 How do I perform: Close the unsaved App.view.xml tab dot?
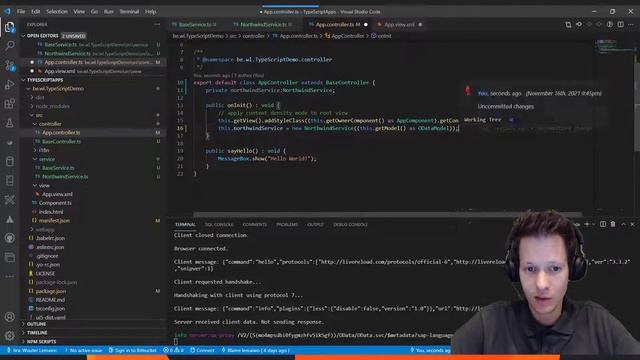tap(420, 24)
